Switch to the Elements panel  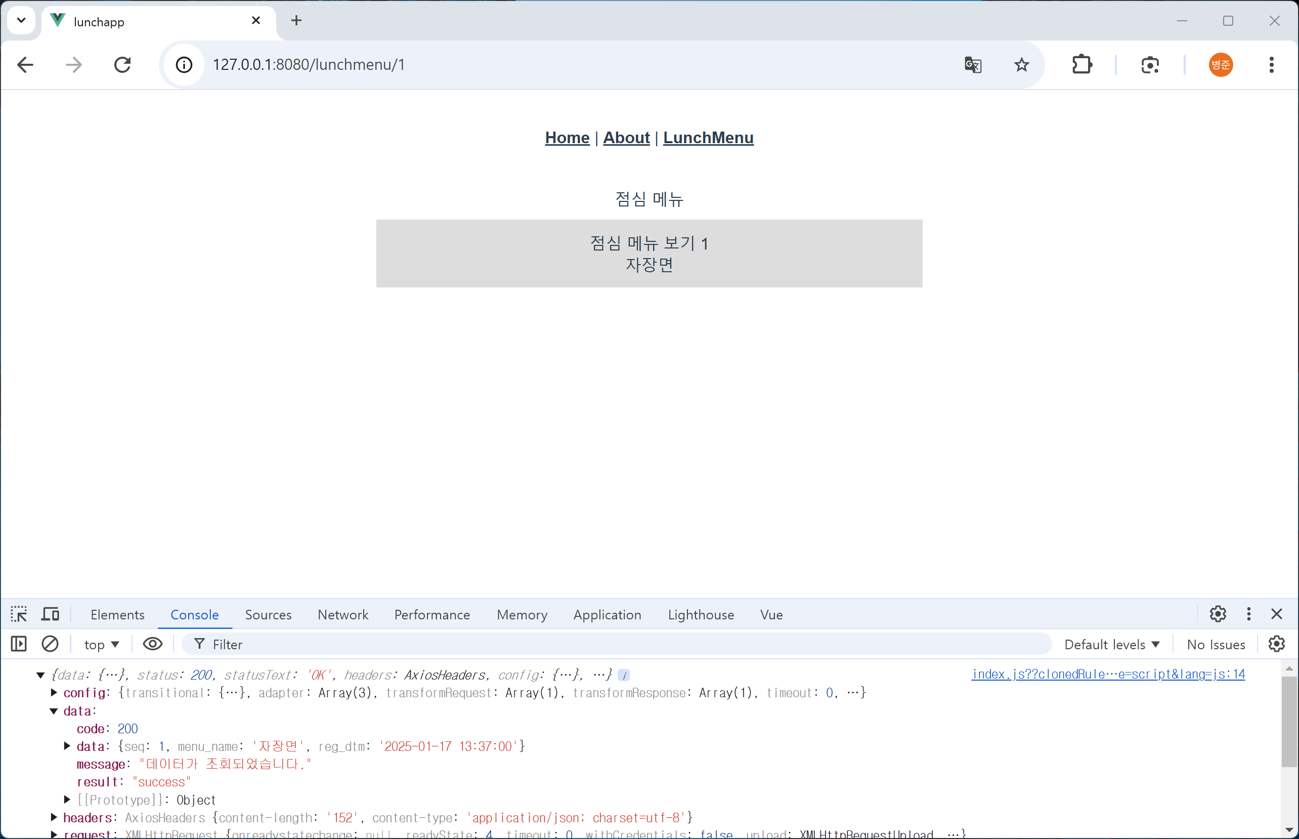117,615
